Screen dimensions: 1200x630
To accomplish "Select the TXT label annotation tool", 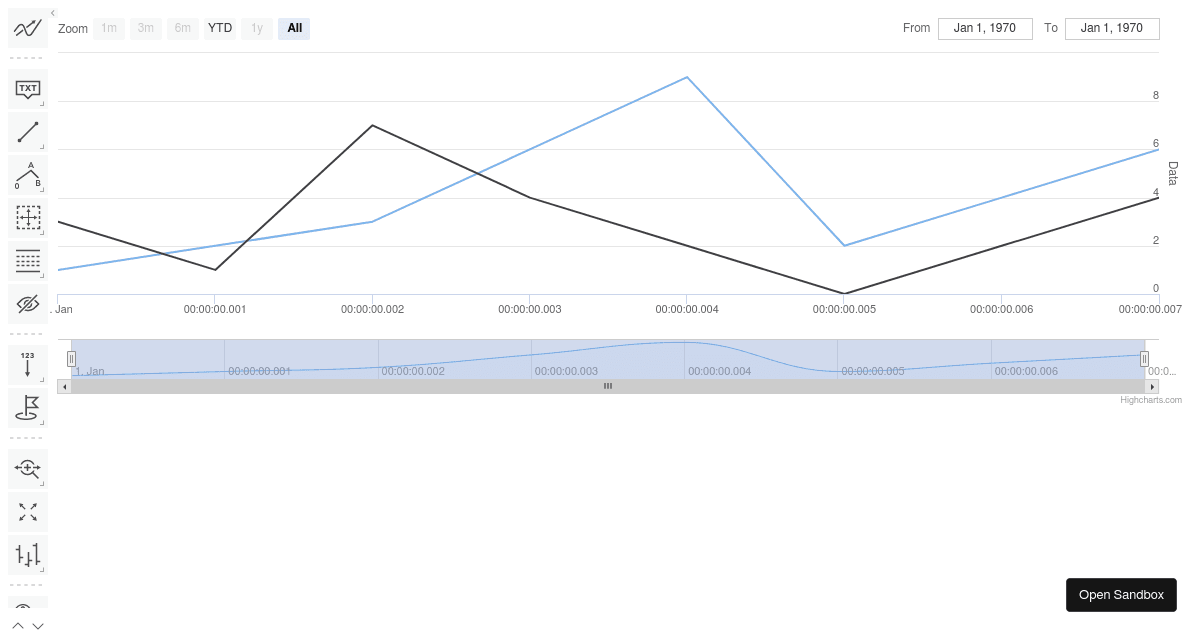I will (x=28, y=89).
